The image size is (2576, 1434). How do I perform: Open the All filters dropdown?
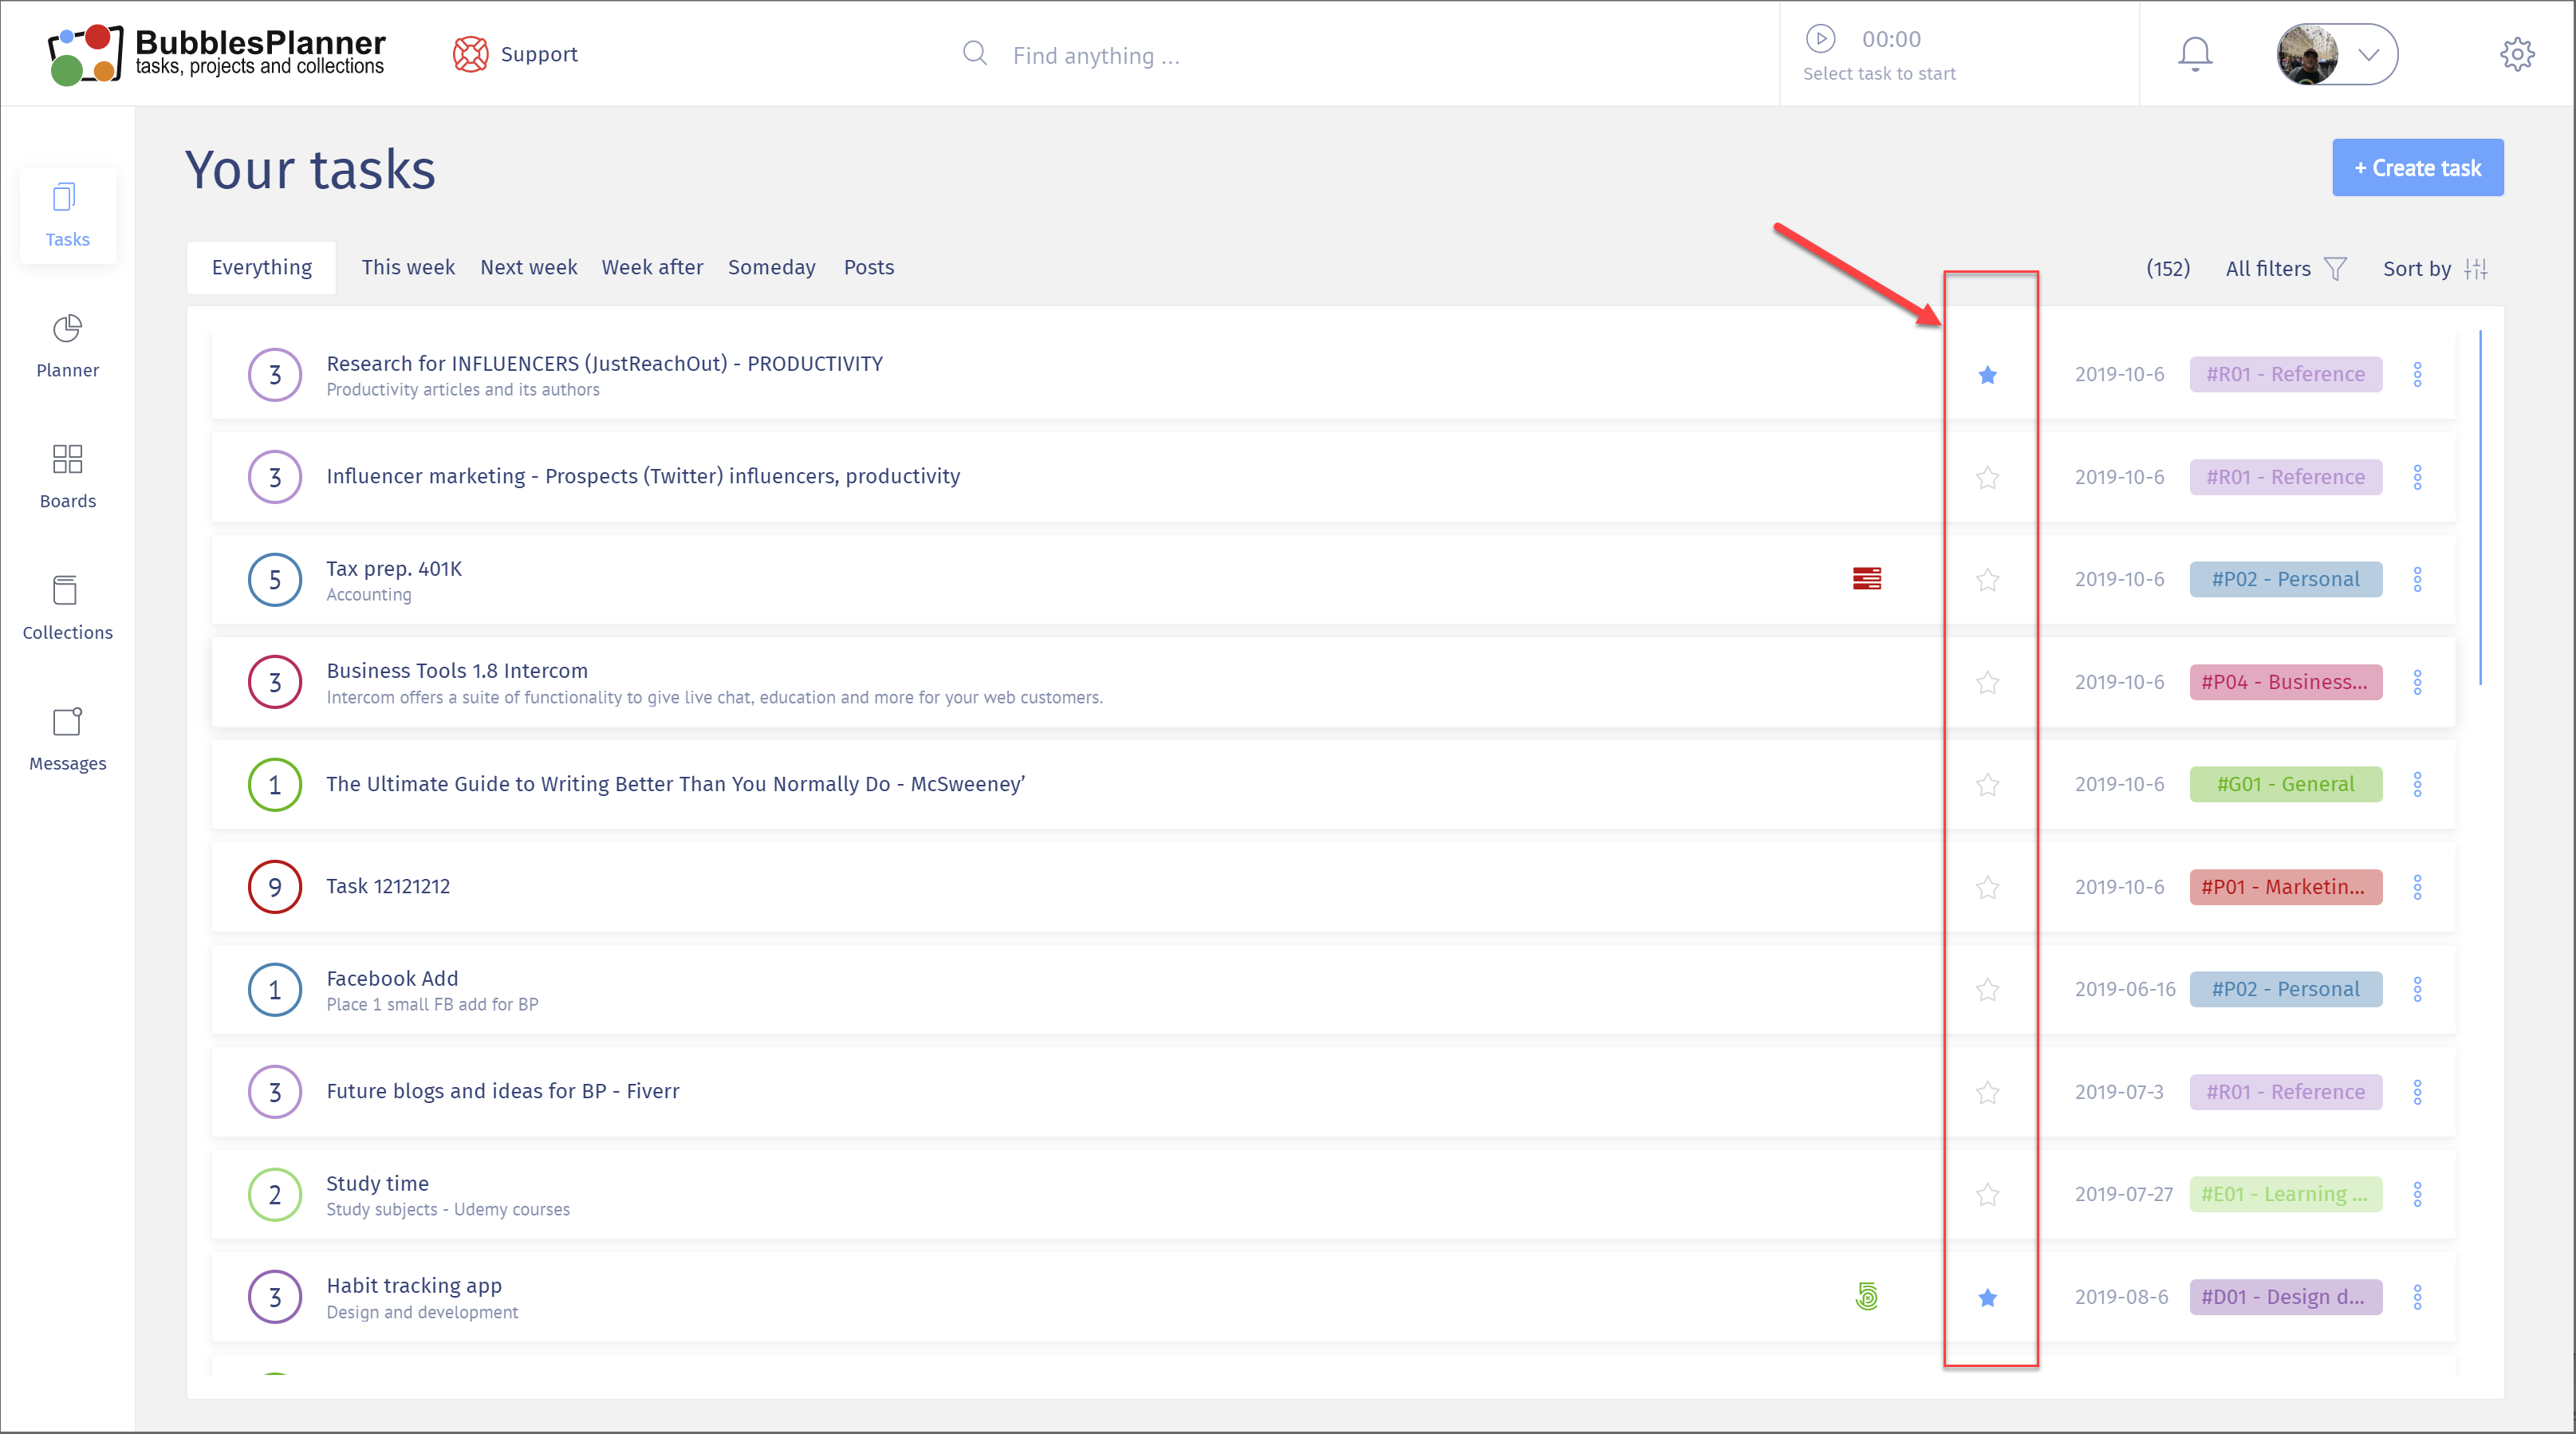tap(2286, 268)
